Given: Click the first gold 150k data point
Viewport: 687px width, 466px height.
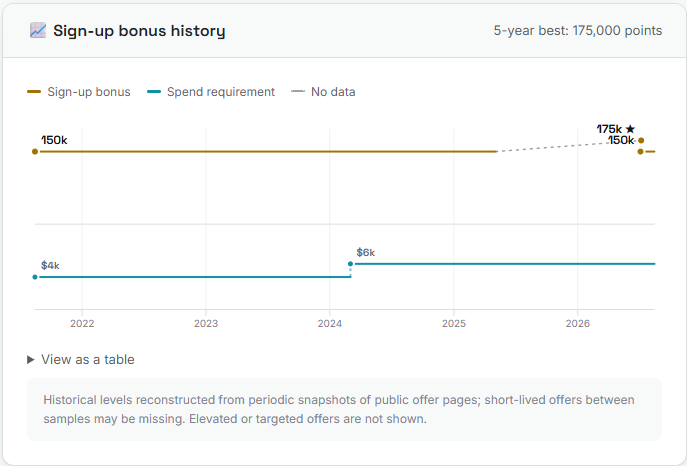Looking at the screenshot, I should [35, 152].
